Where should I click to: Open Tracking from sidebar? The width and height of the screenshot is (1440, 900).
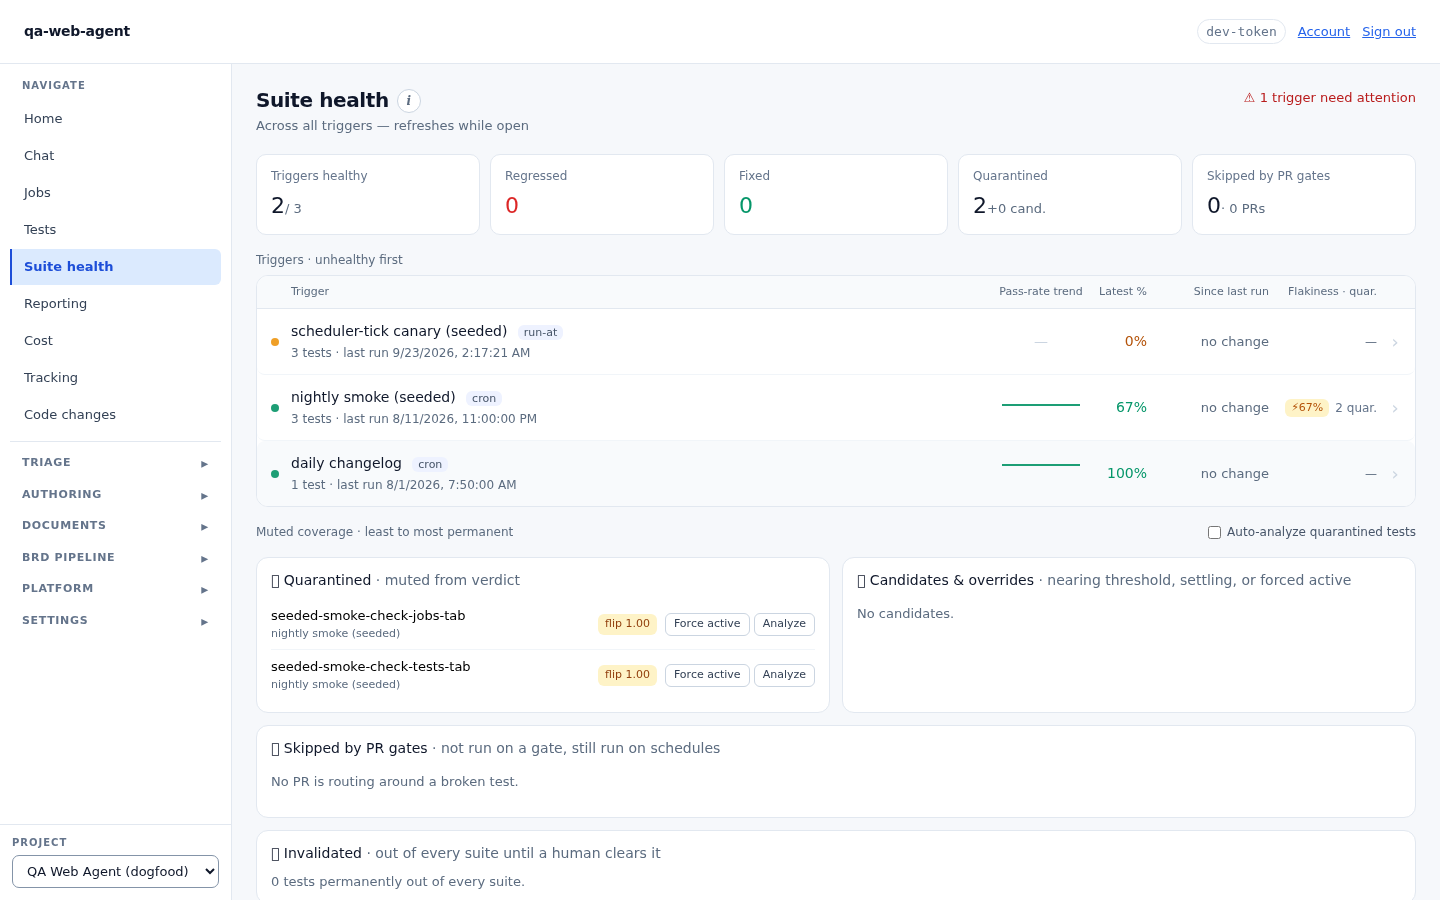pos(115,378)
